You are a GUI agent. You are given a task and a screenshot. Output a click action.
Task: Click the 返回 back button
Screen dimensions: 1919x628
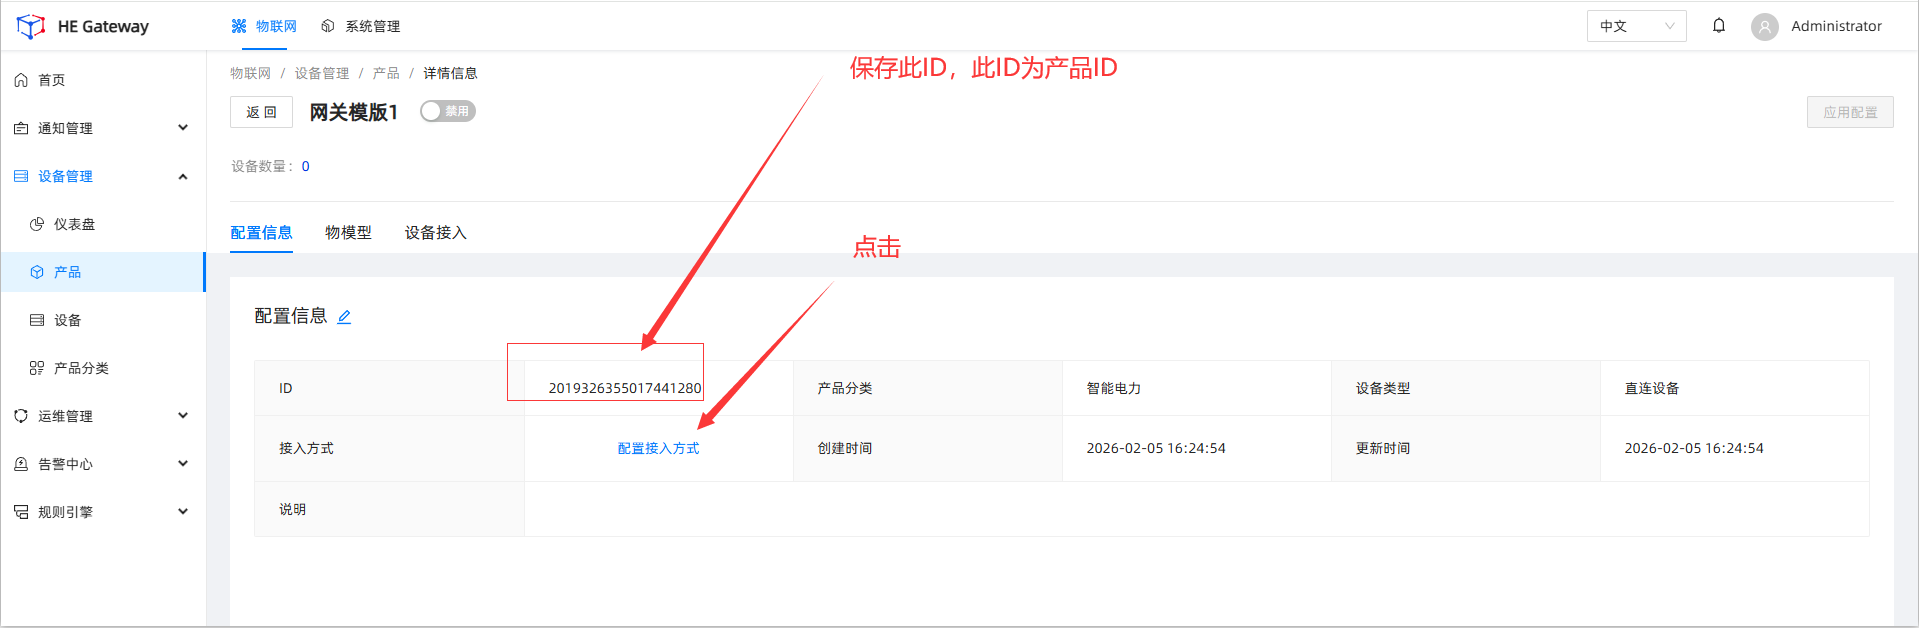261,112
